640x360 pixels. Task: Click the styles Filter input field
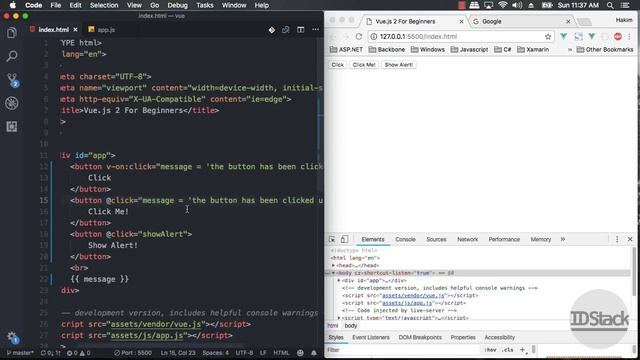402,350
